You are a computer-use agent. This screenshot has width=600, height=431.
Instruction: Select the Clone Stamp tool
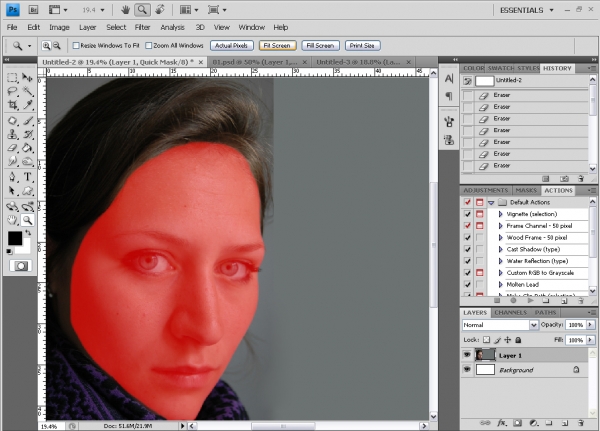coord(12,134)
